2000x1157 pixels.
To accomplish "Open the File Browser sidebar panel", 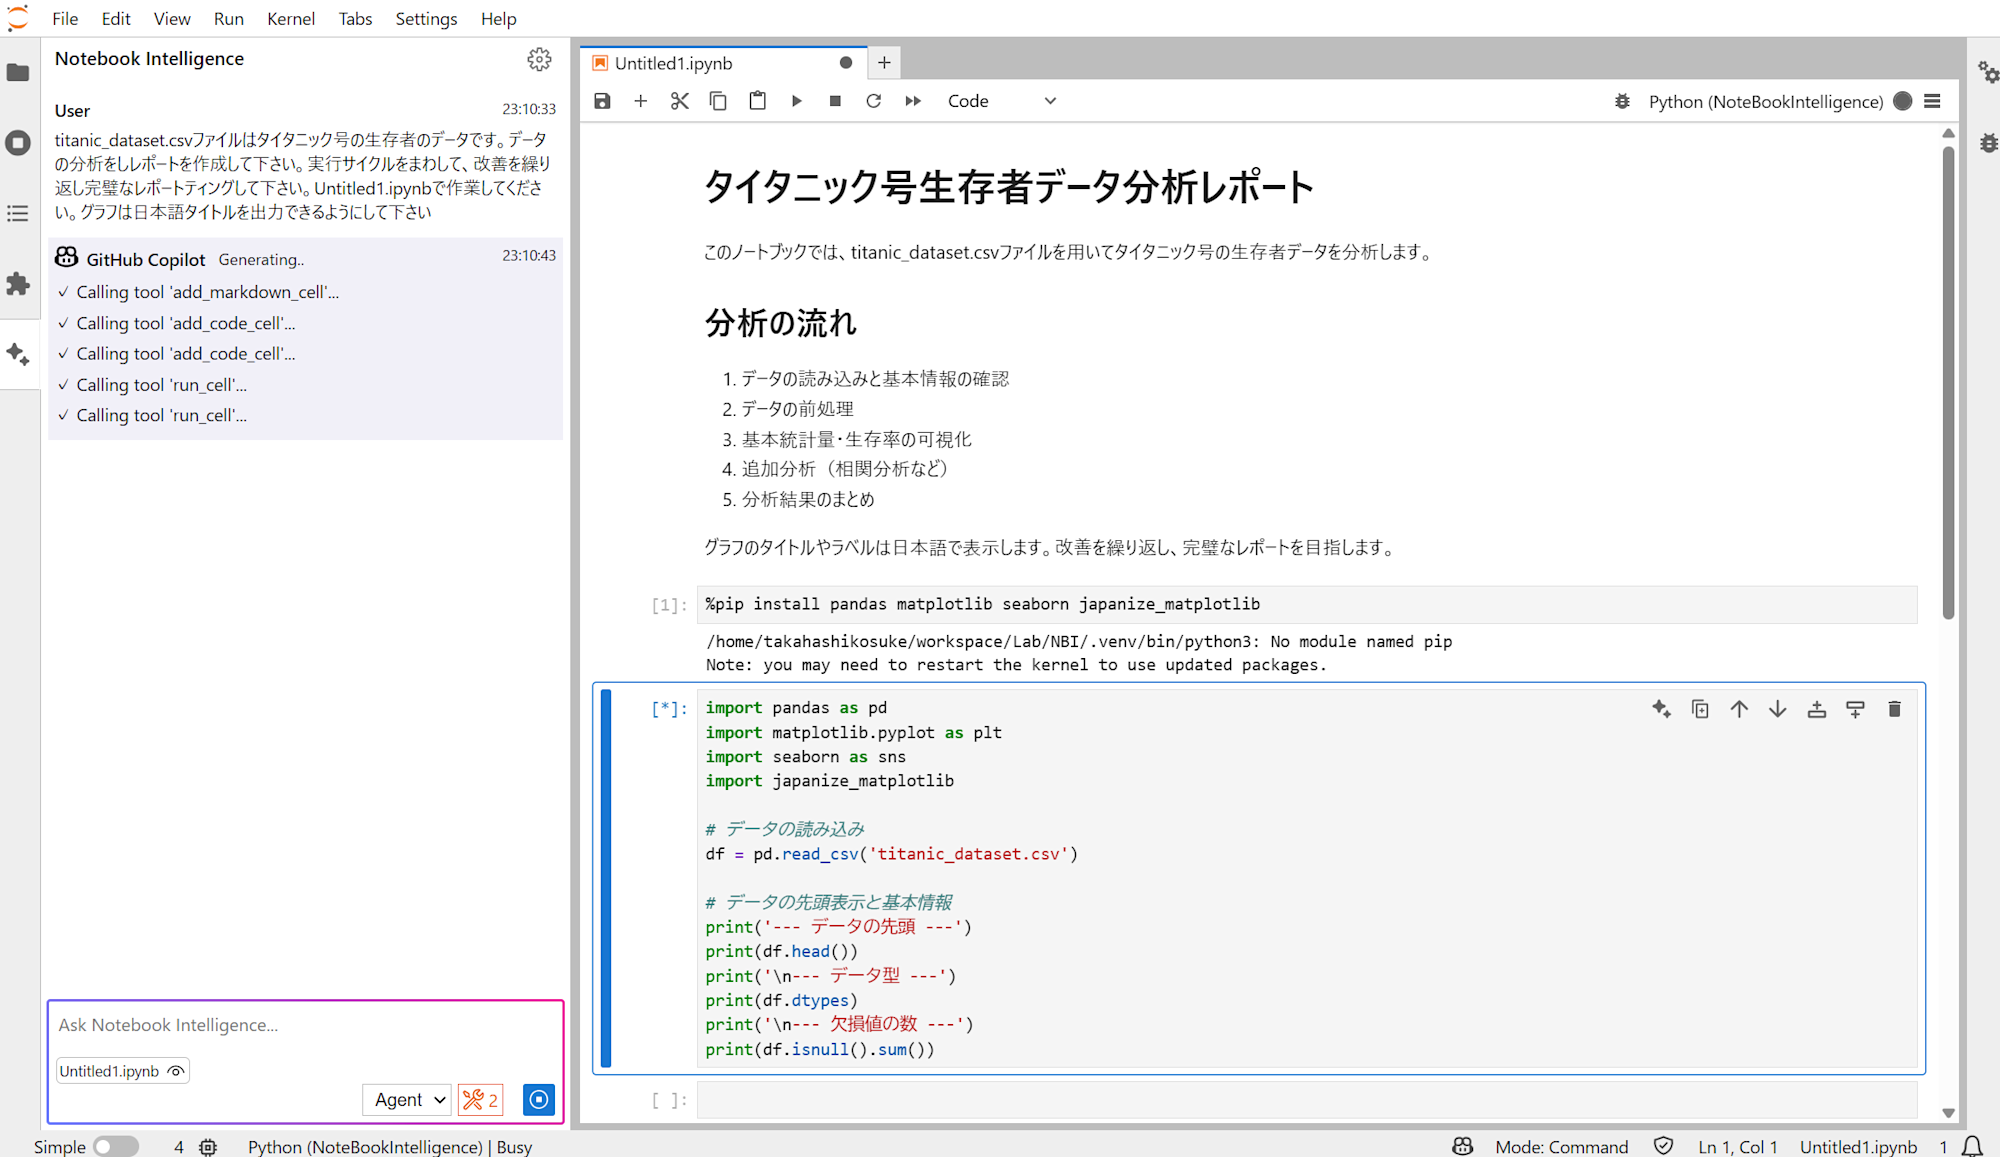I will (18, 72).
